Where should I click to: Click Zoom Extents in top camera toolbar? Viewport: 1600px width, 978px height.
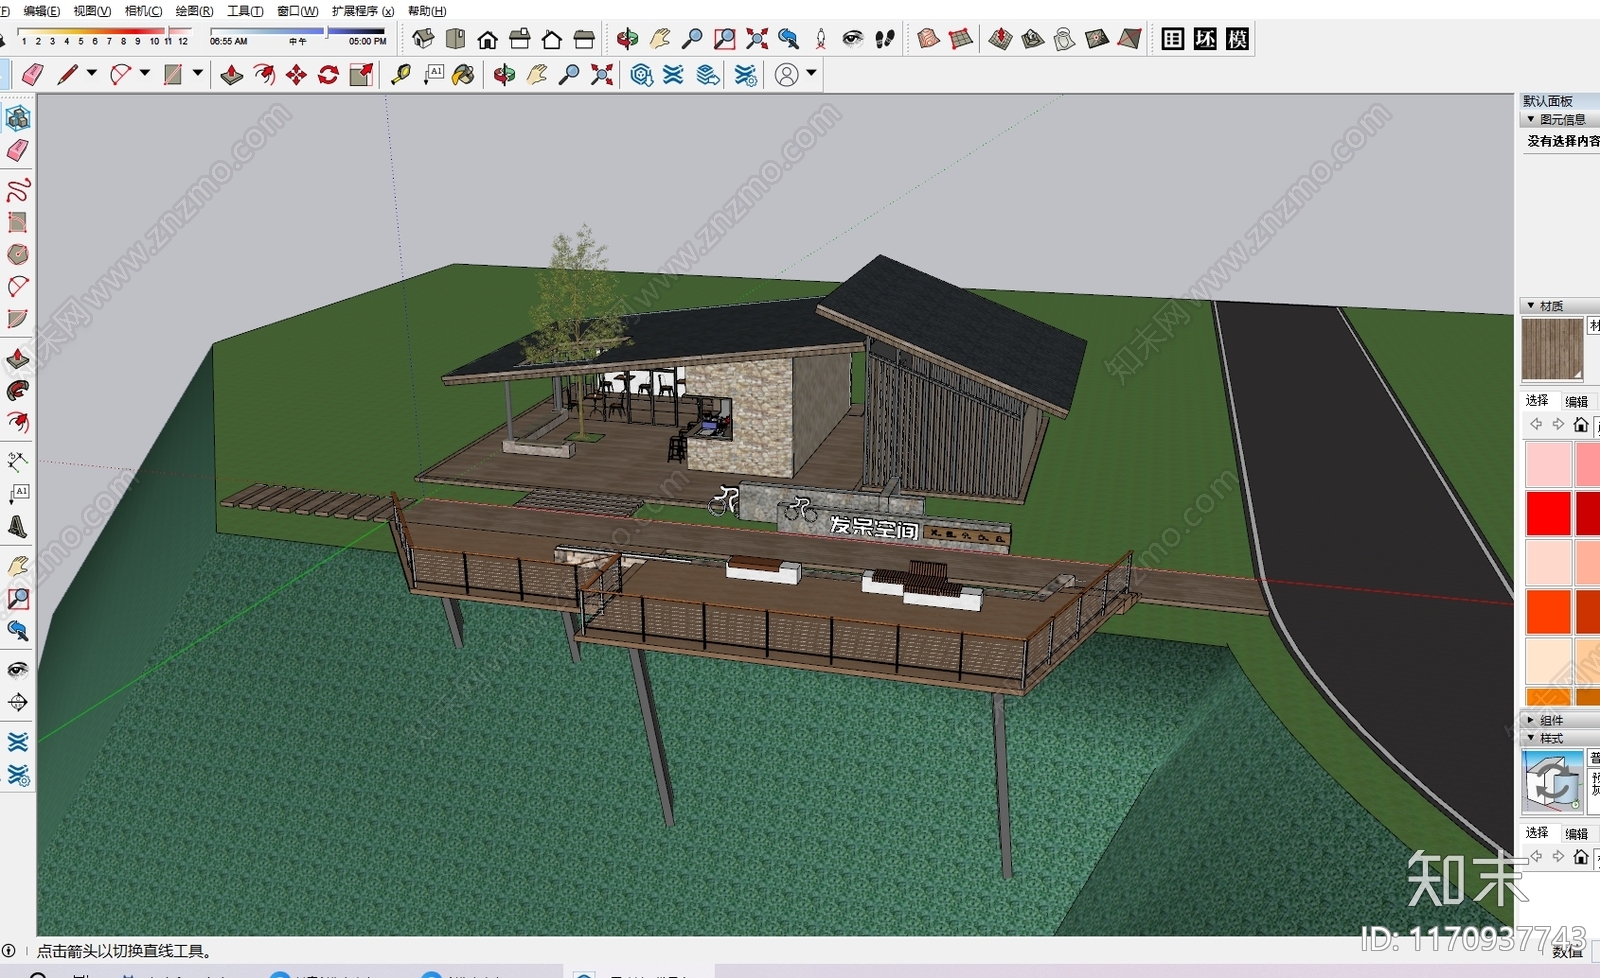point(757,39)
